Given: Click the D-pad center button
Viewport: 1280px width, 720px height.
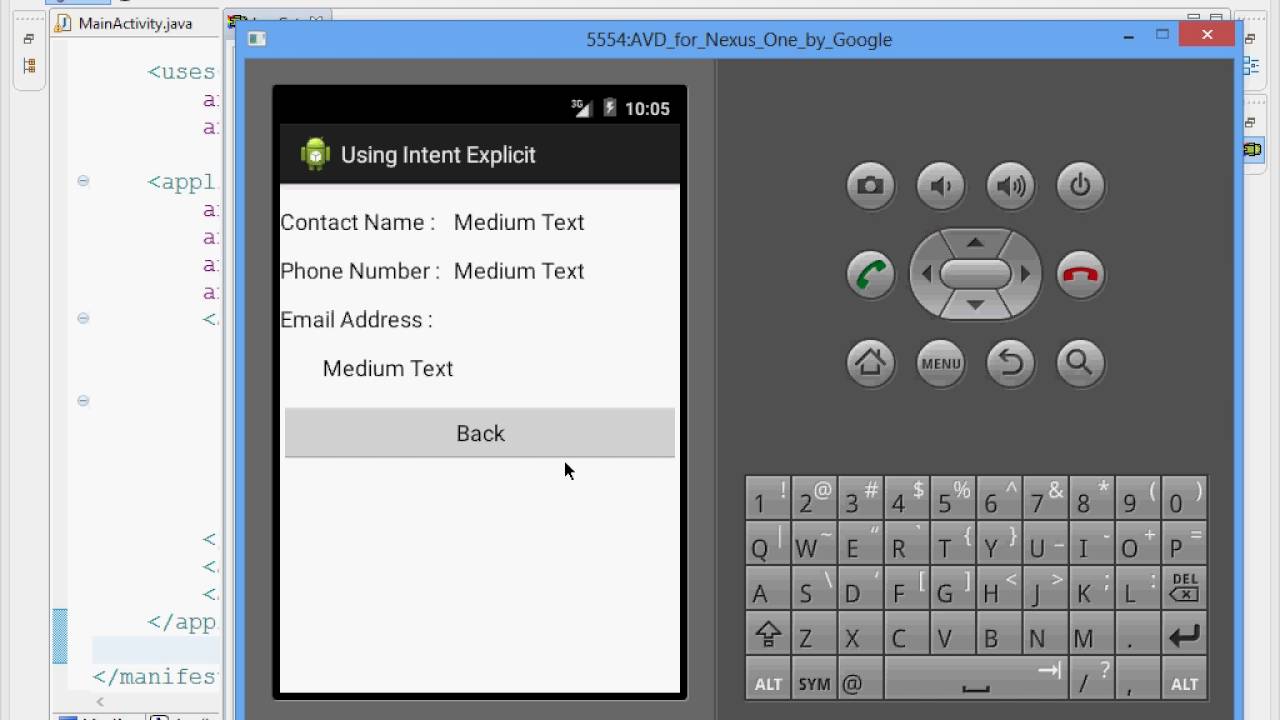Looking at the screenshot, I should click(975, 274).
